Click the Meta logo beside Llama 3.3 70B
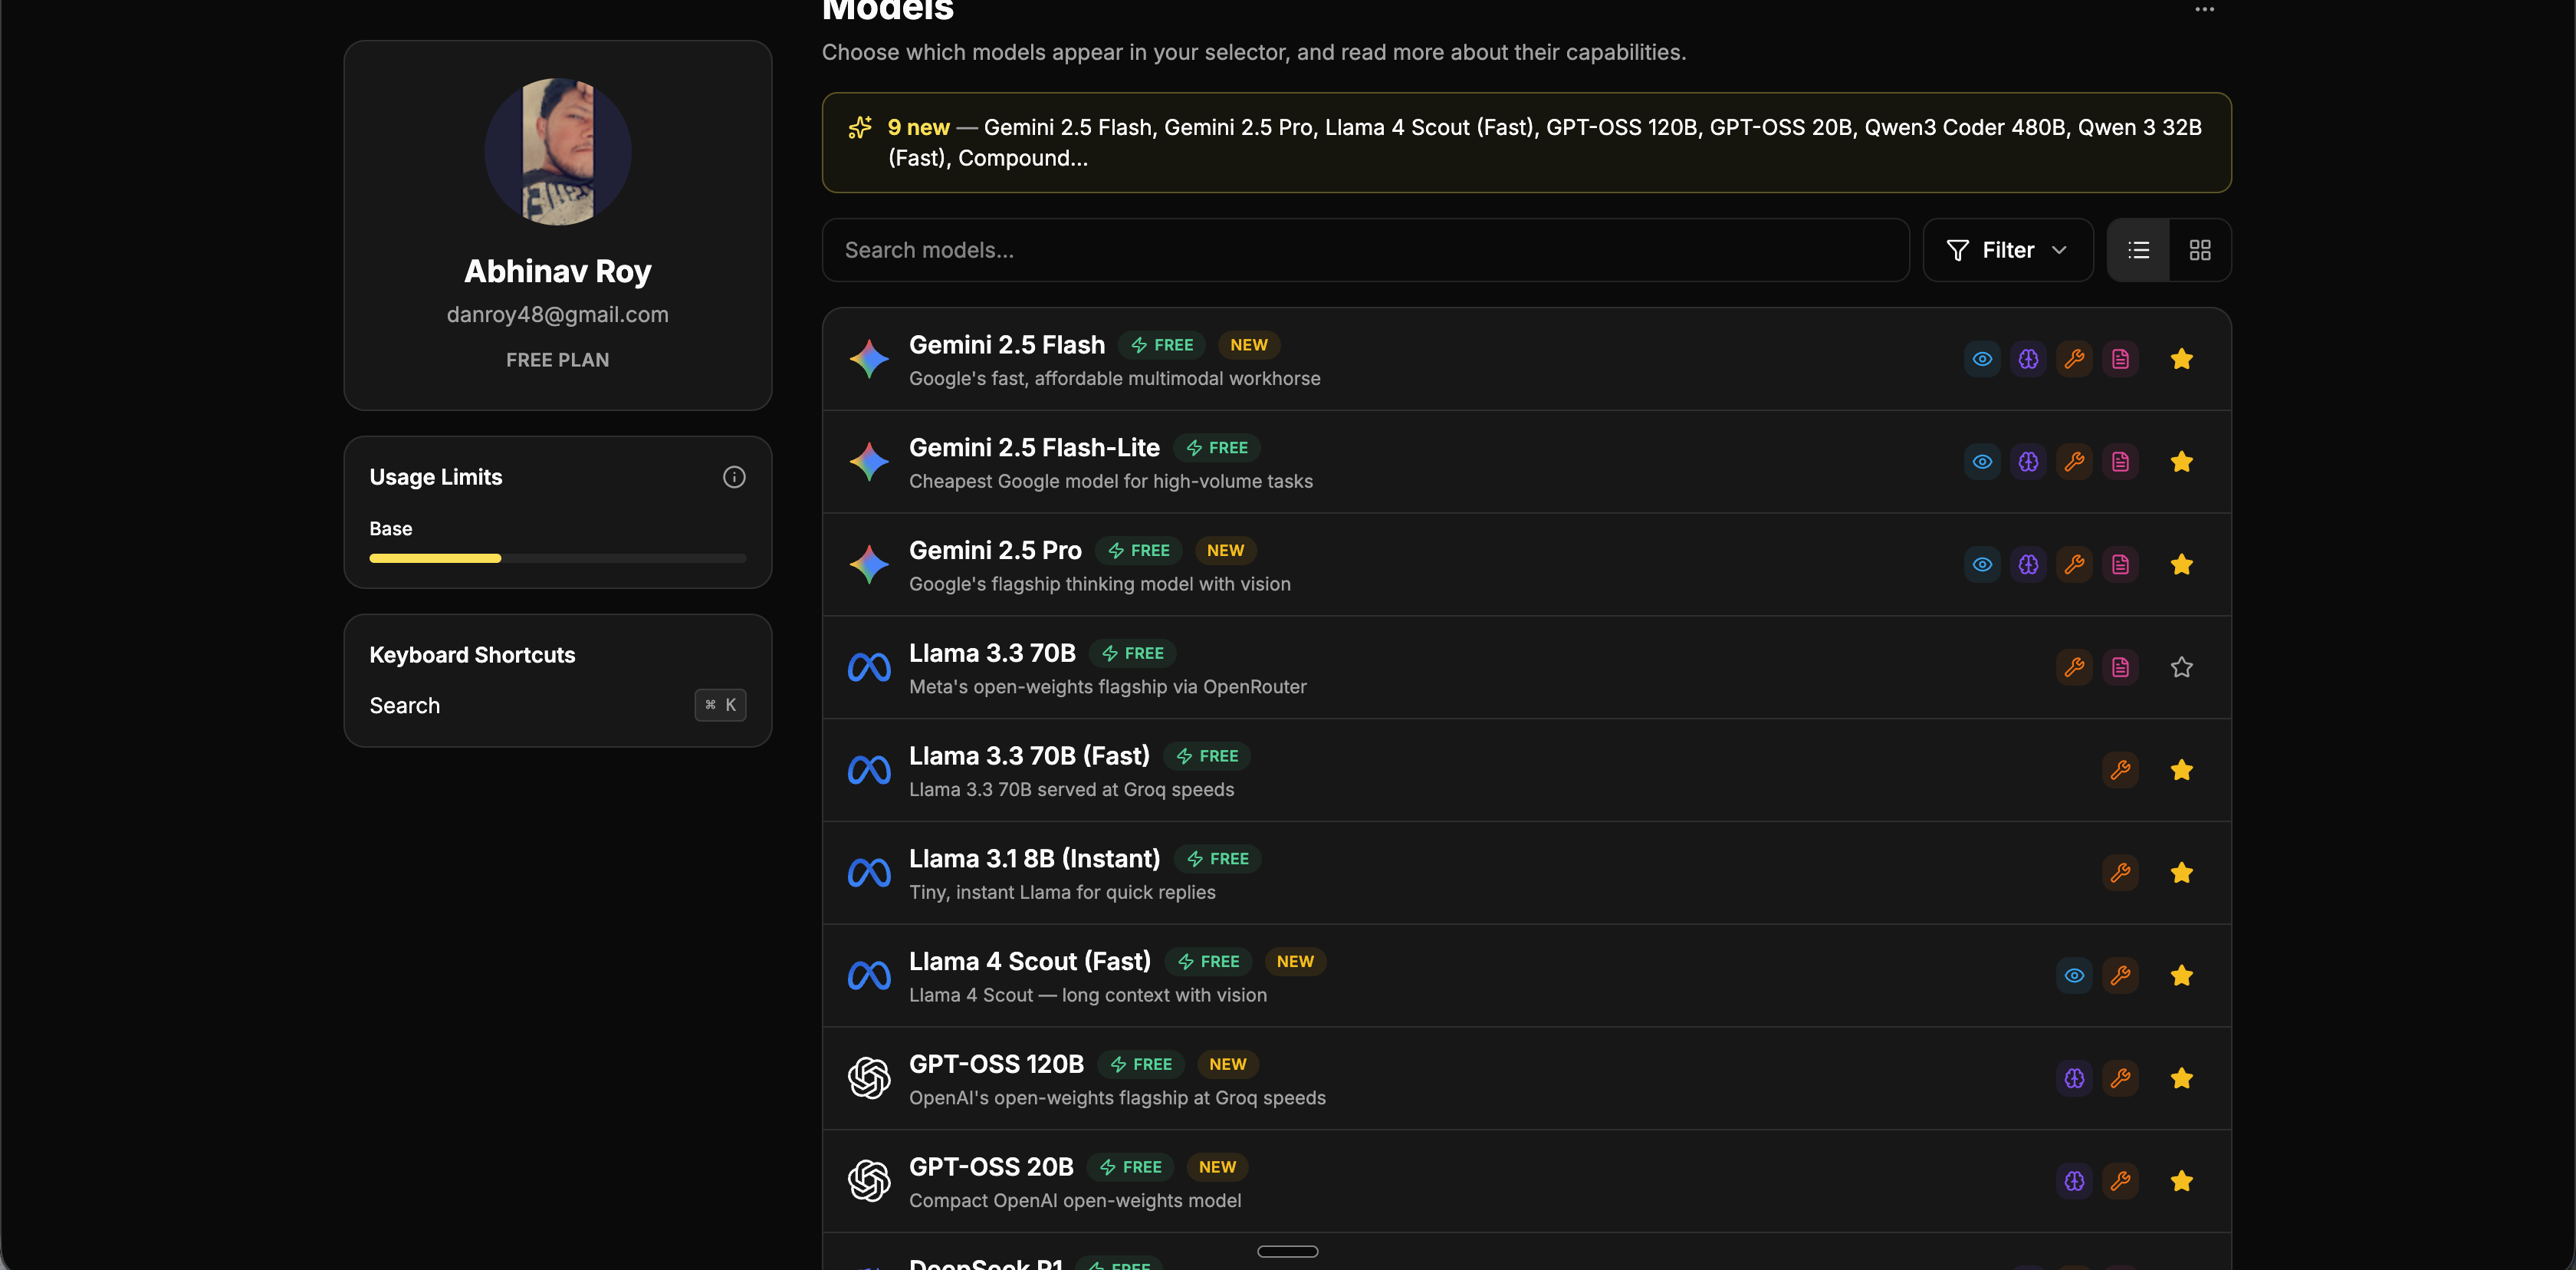 click(869, 667)
